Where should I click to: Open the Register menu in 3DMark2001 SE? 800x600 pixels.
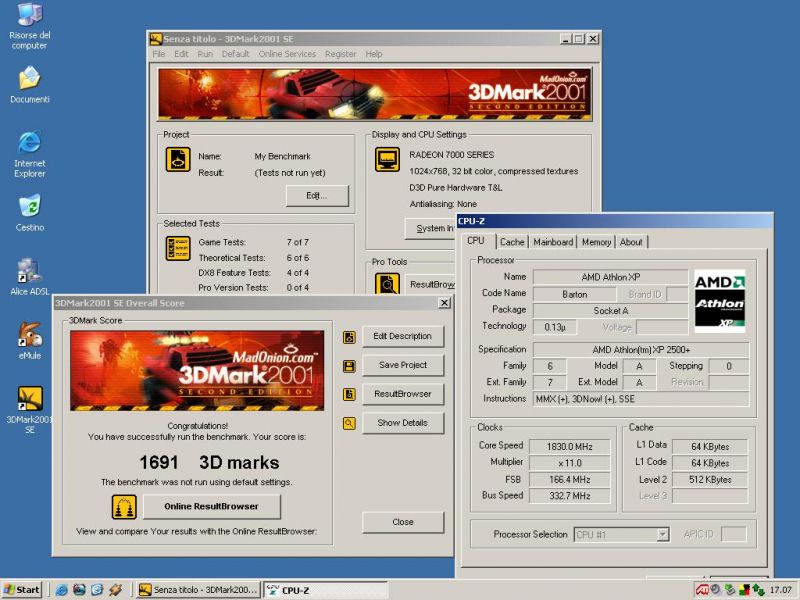[x=340, y=54]
